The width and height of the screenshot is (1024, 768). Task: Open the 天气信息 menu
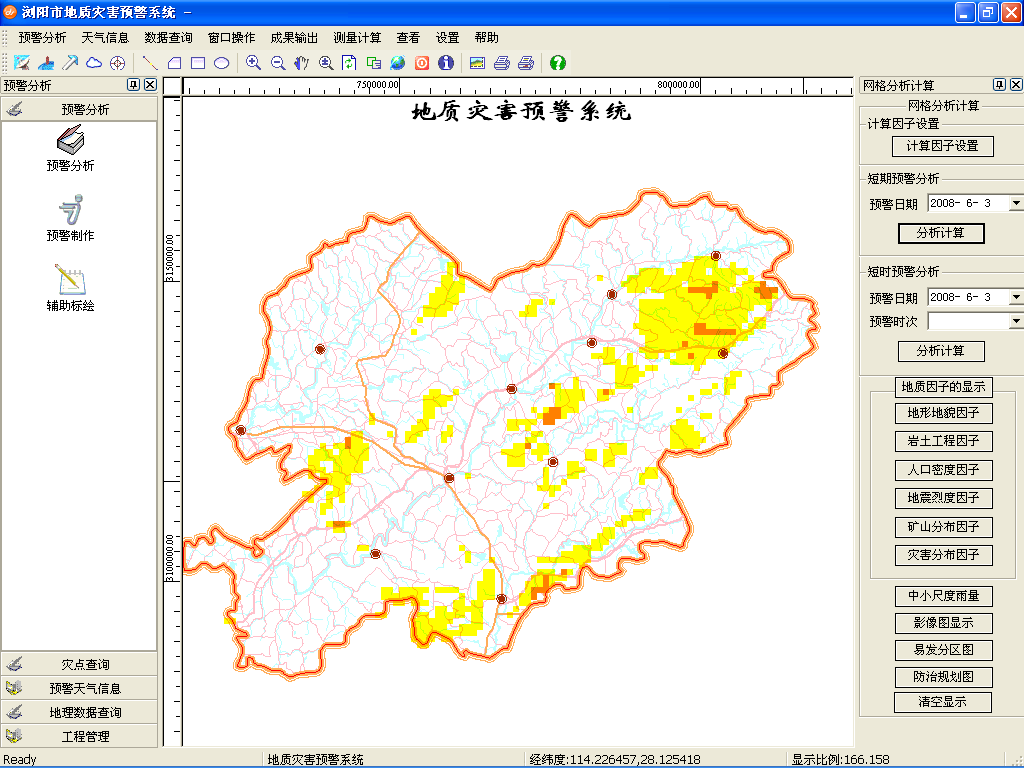[x=105, y=37]
